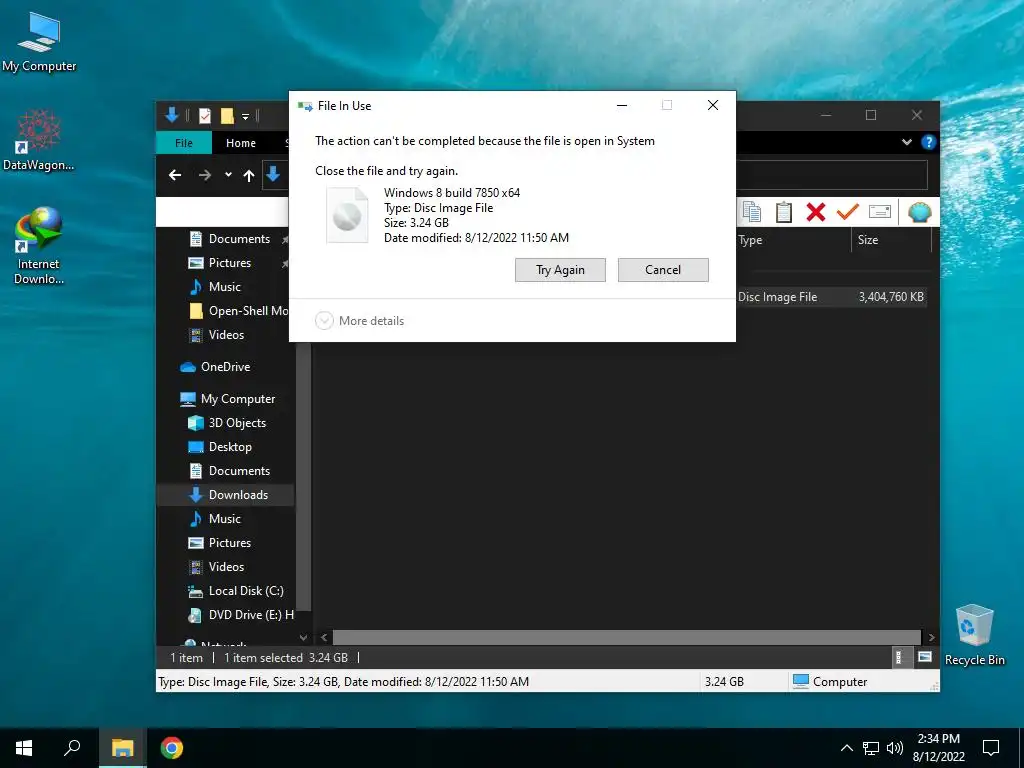Viewport: 1024px width, 768px height.
Task: Open notification center on taskbar
Action: [x=991, y=748]
